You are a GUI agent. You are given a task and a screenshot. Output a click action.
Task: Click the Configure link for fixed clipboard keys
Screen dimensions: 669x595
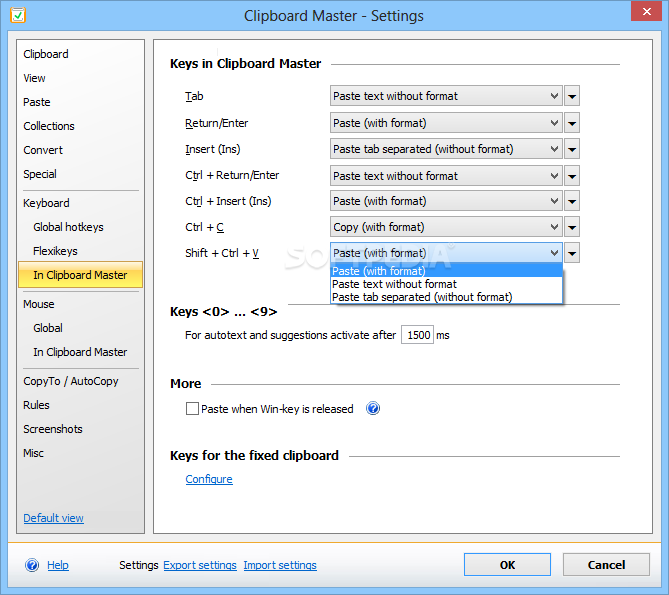click(209, 479)
